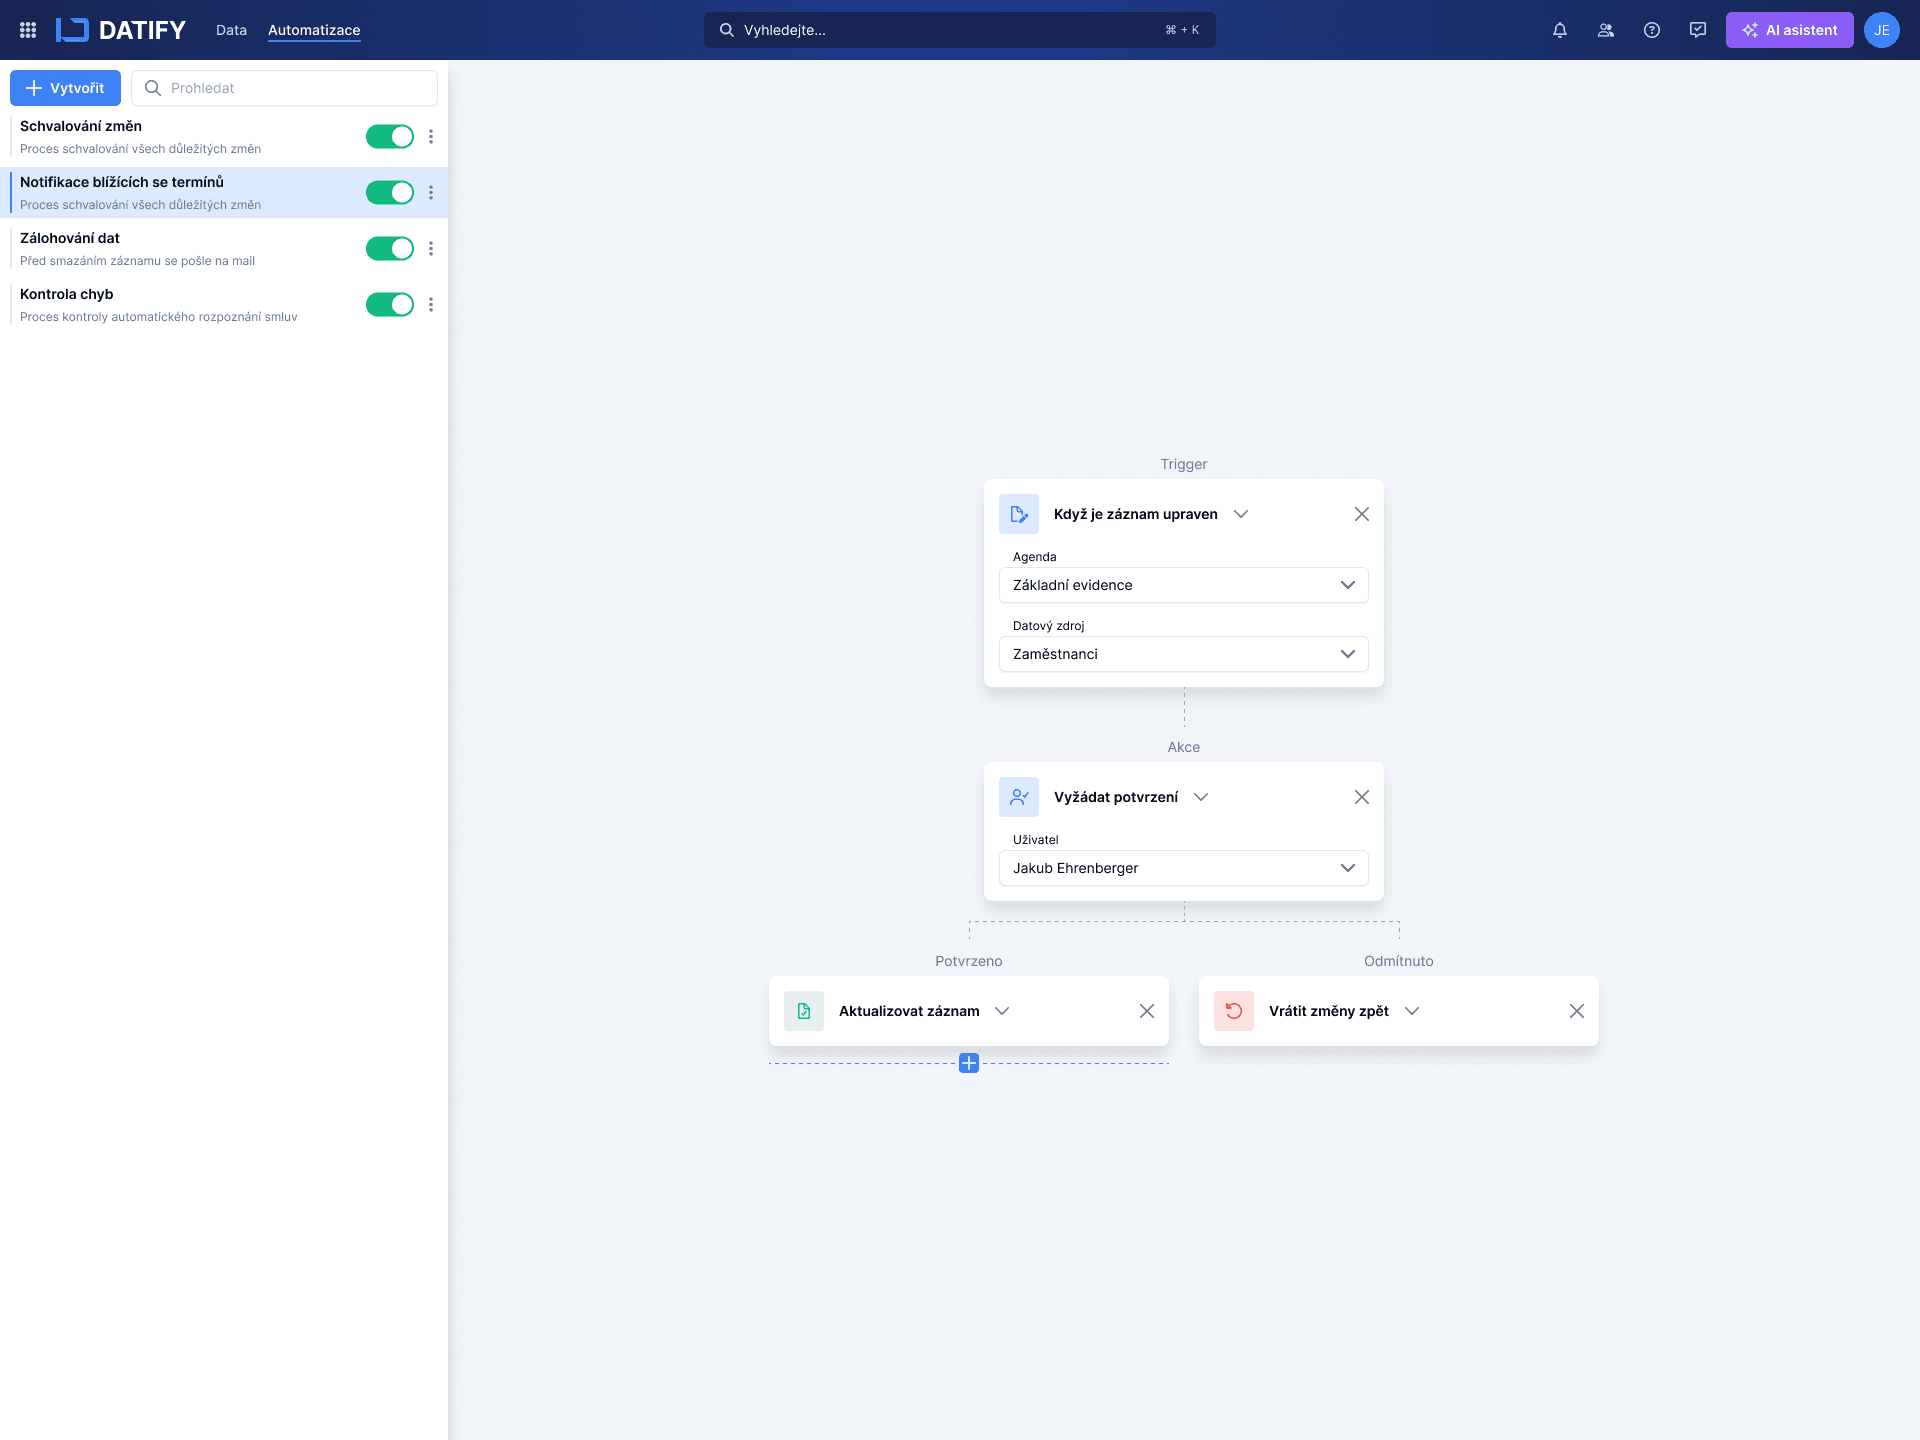The height and width of the screenshot is (1440, 1920).
Task: Open the apps grid menu icon
Action: pyautogui.click(x=28, y=30)
